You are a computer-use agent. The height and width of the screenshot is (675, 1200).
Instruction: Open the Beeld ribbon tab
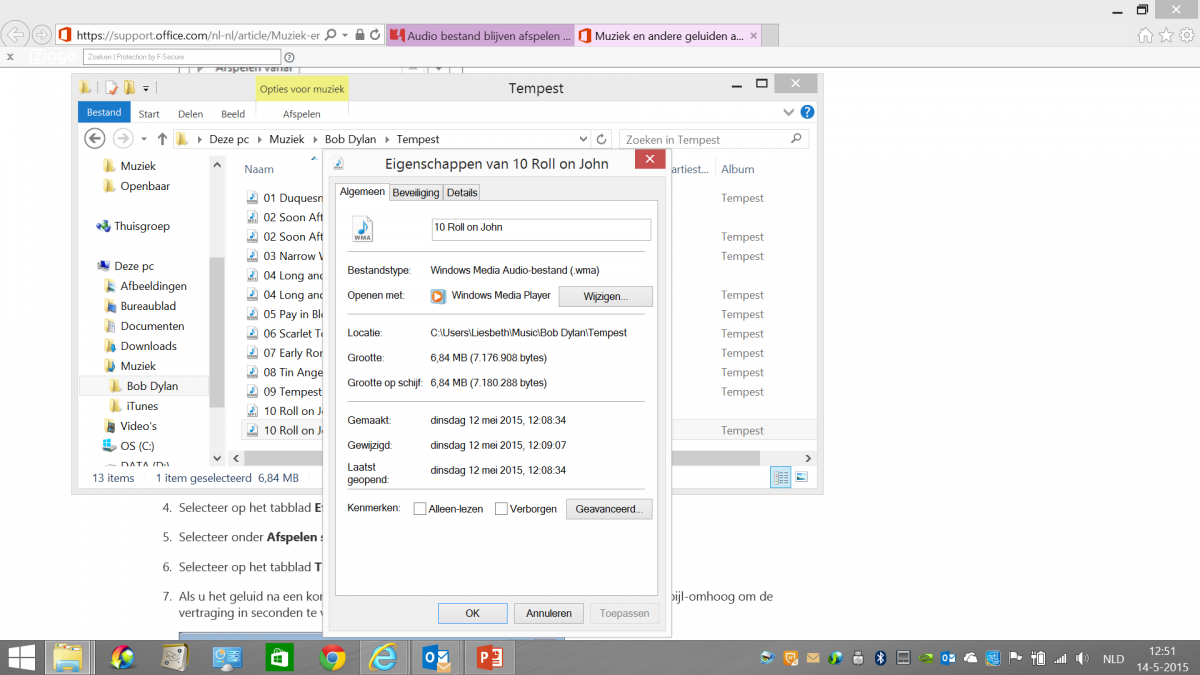click(233, 114)
